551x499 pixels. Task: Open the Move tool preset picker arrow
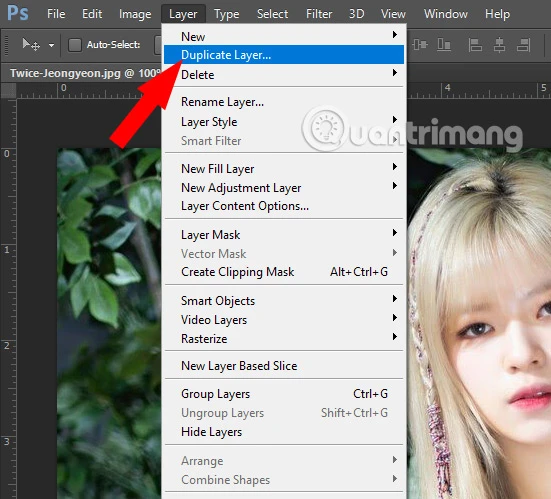tap(52, 45)
